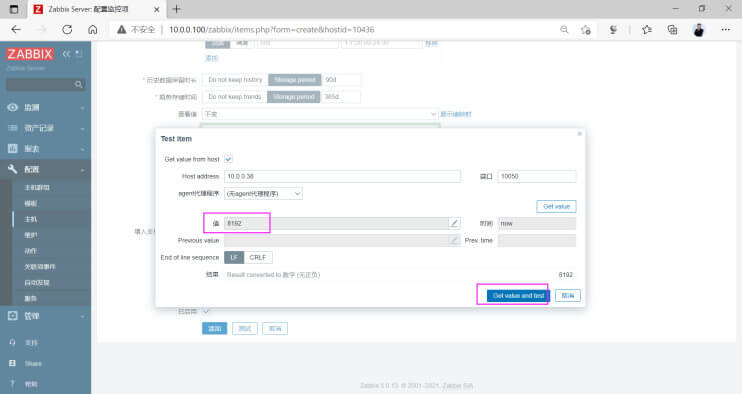Open 模板 templates menu item

tap(31, 203)
